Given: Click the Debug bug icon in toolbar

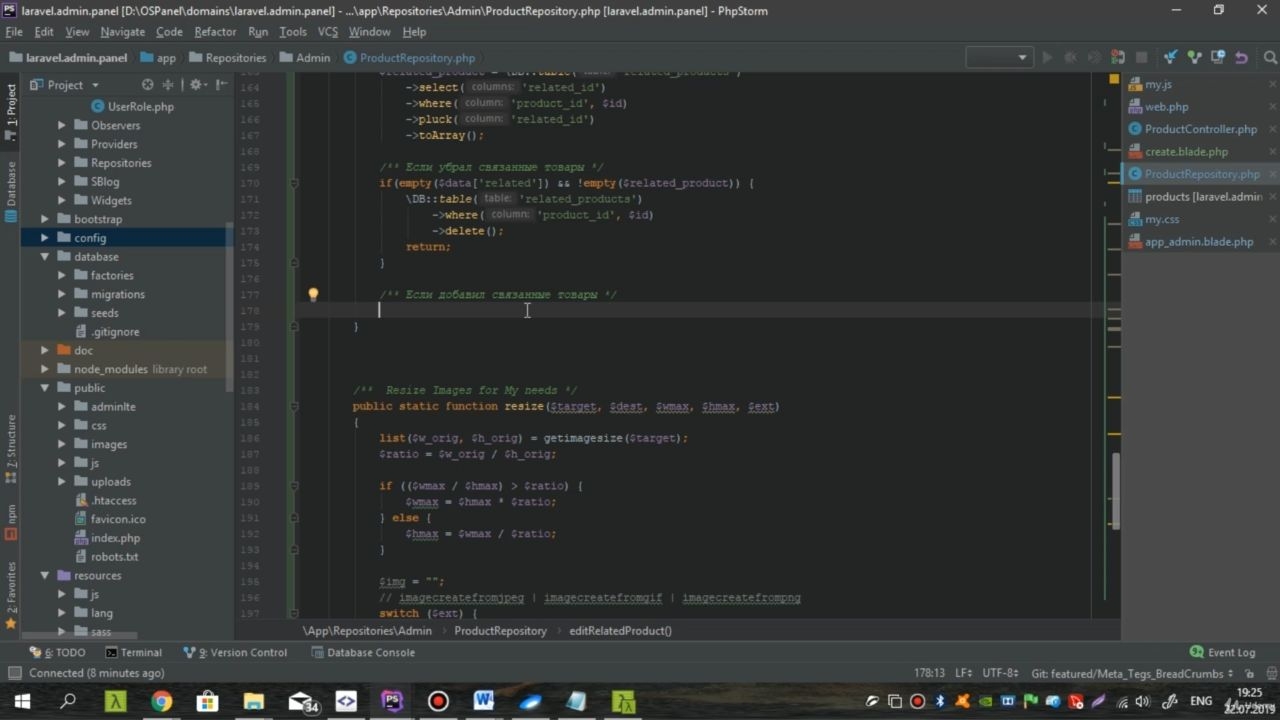Looking at the screenshot, I should tap(1071, 58).
